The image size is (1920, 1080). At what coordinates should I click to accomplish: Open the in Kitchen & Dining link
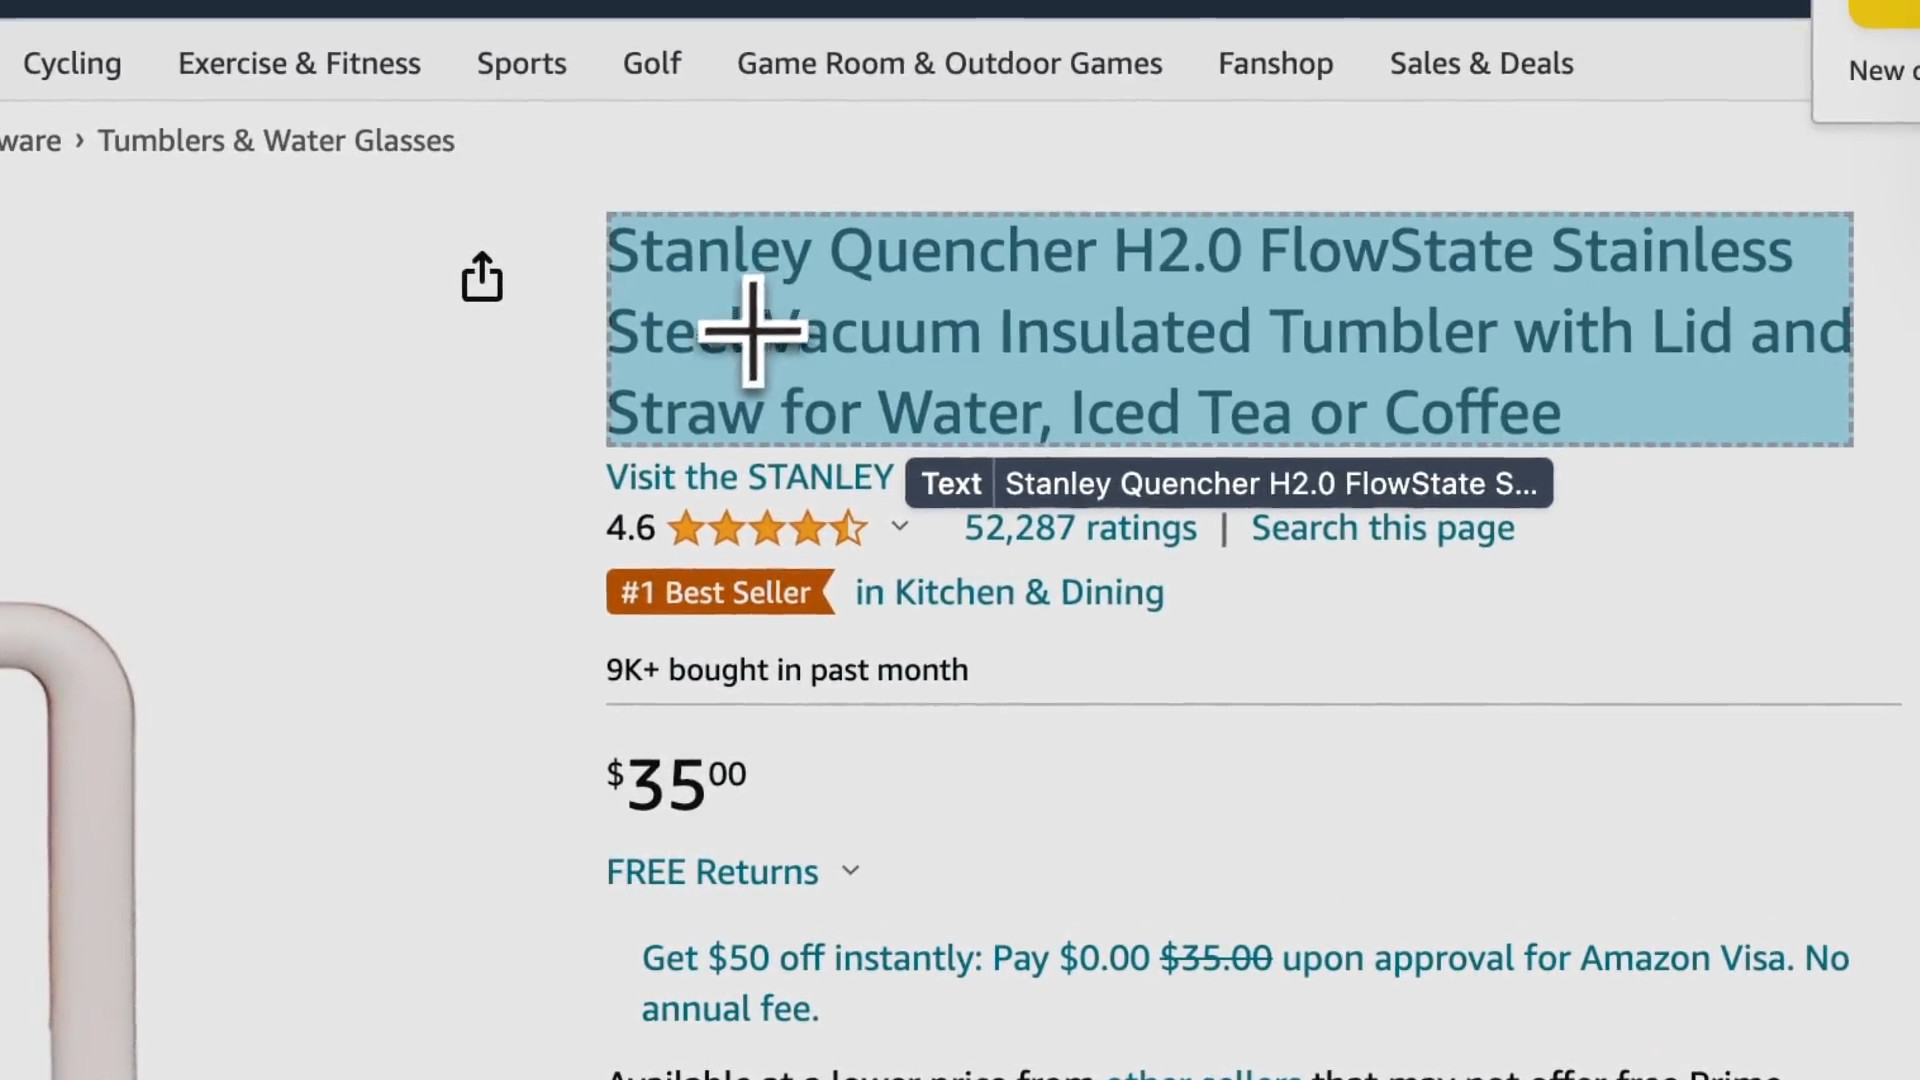click(x=1009, y=592)
